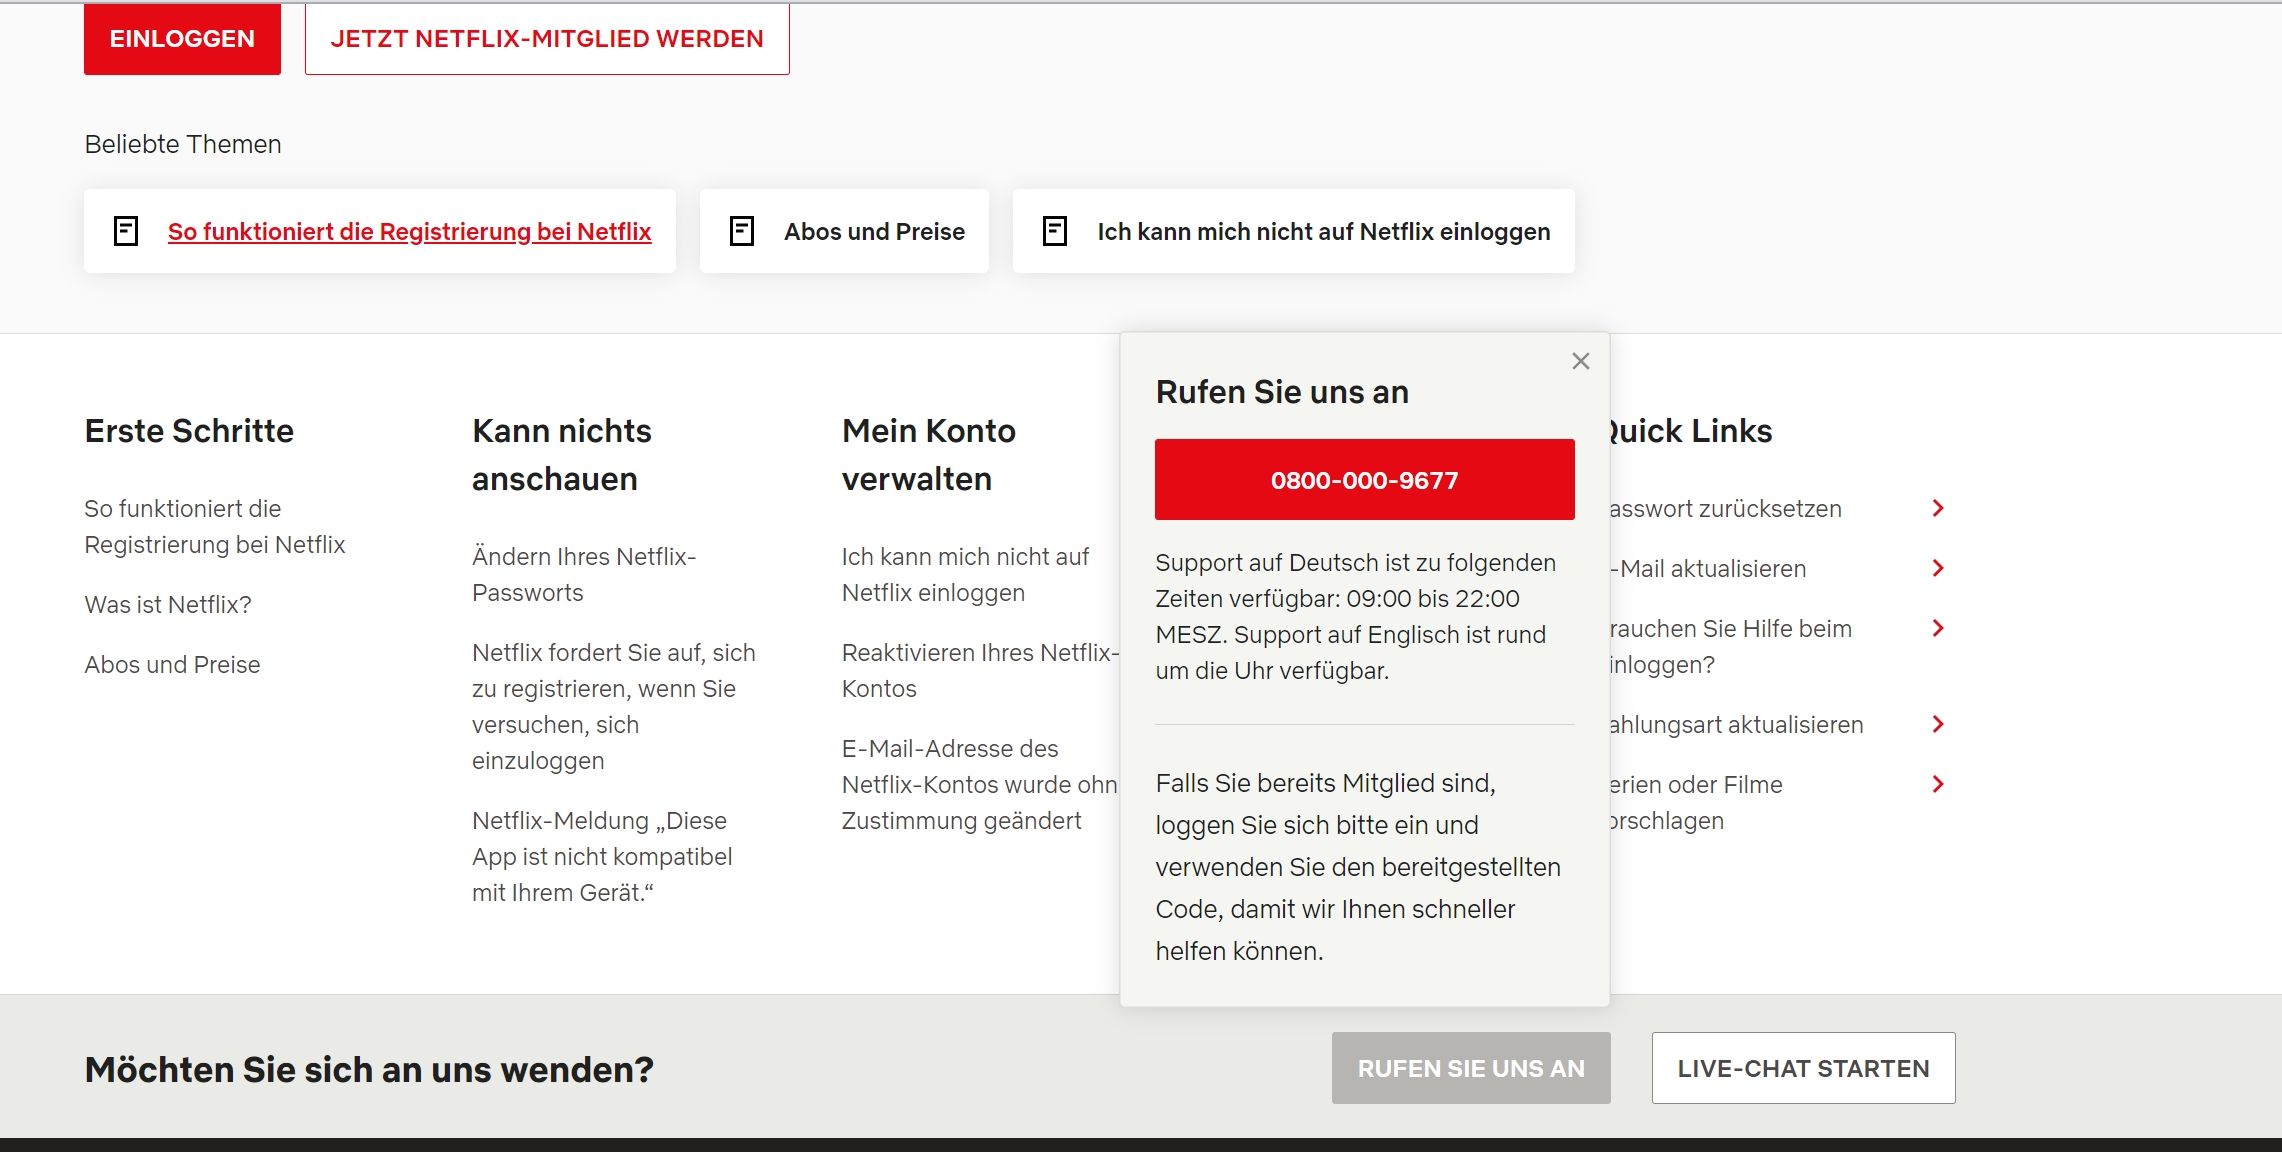2282x1152 pixels.
Task: Click chevron beside Zahlungsart aktualisieren
Action: 1938,724
